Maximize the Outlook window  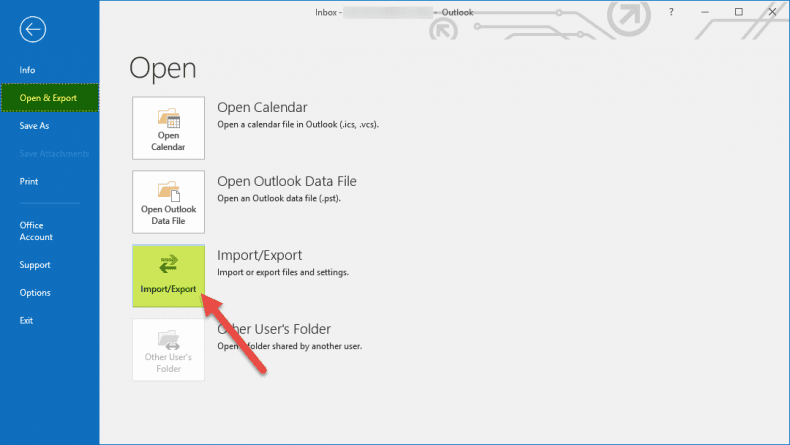click(x=738, y=12)
